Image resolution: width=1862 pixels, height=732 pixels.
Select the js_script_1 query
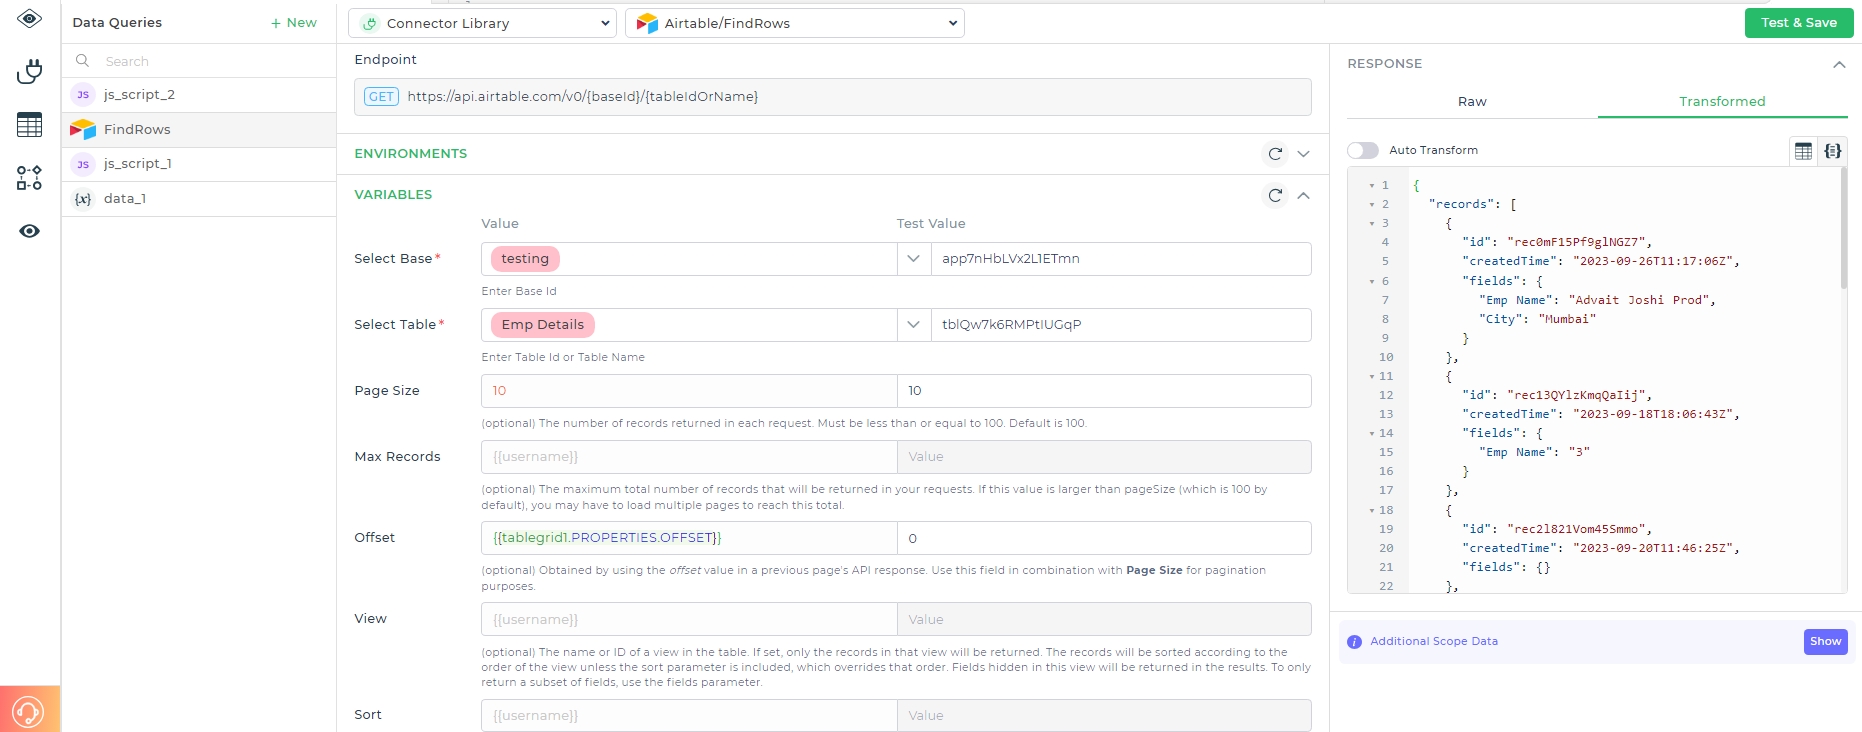point(199,164)
